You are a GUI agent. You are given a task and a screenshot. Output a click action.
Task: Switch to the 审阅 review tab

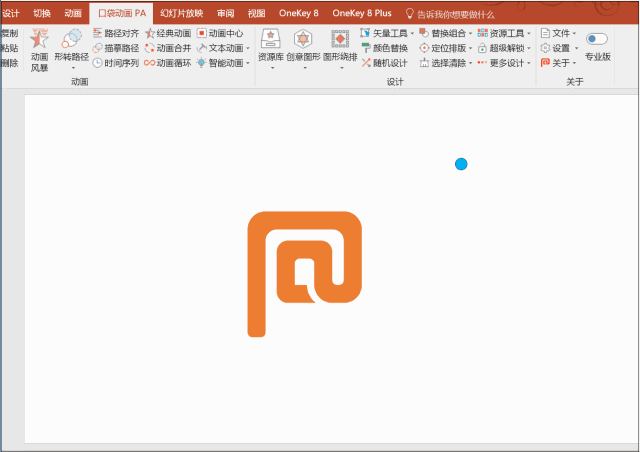pyautogui.click(x=225, y=13)
